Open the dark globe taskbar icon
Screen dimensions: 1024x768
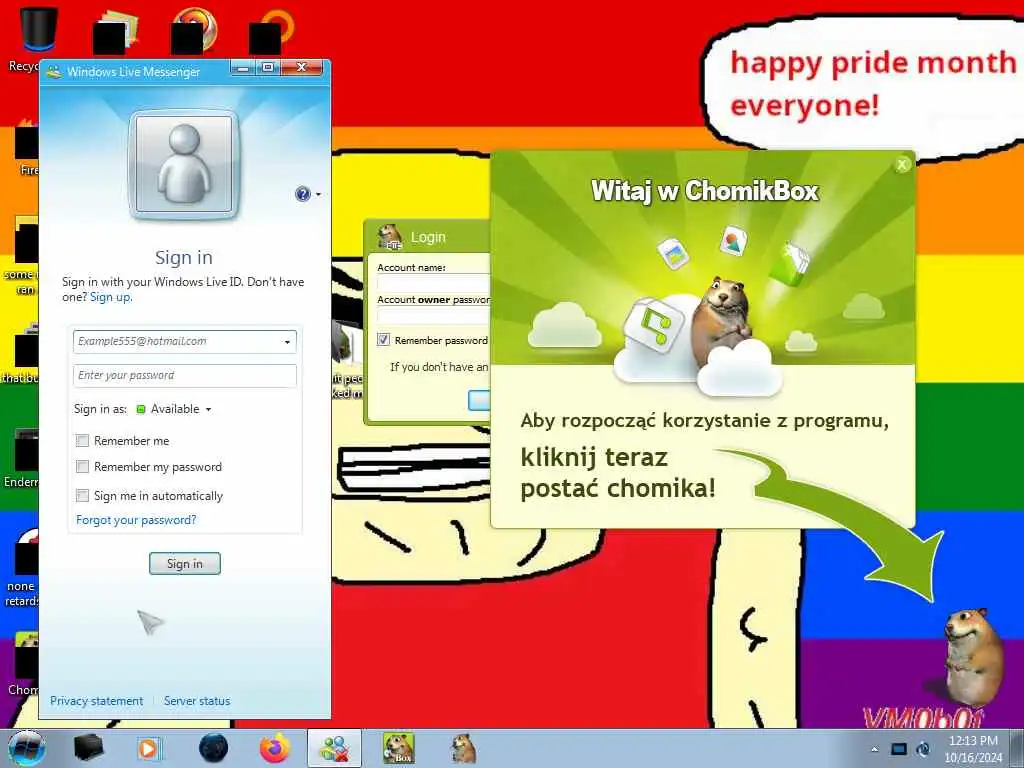coord(214,748)
